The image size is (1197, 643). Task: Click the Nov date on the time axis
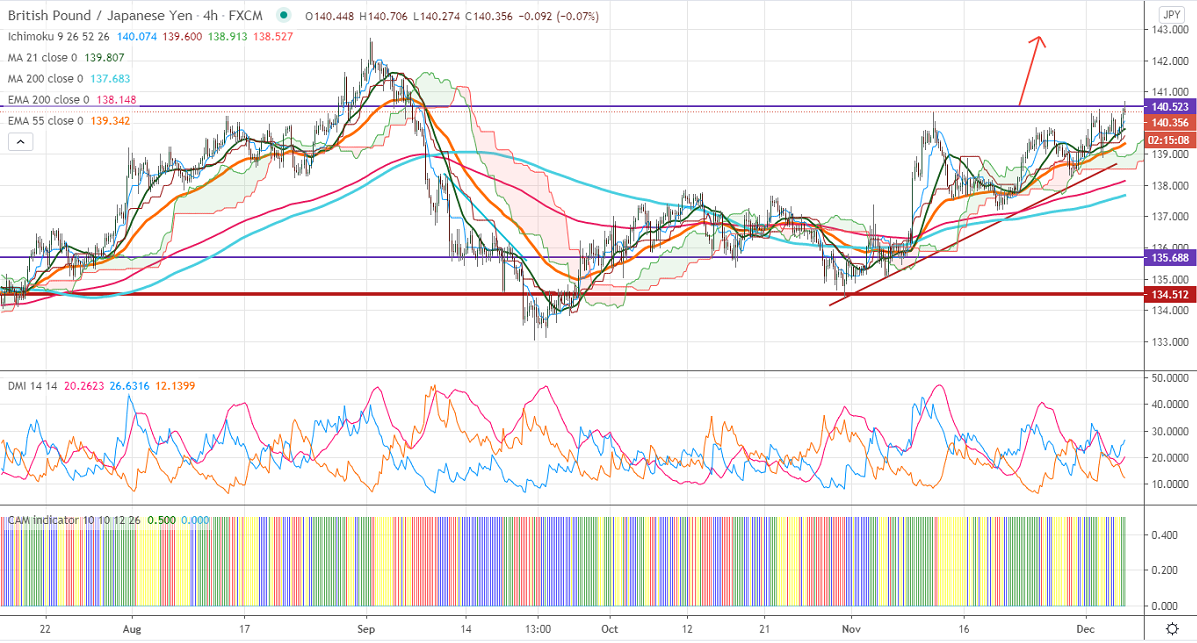tap(851, 629)
